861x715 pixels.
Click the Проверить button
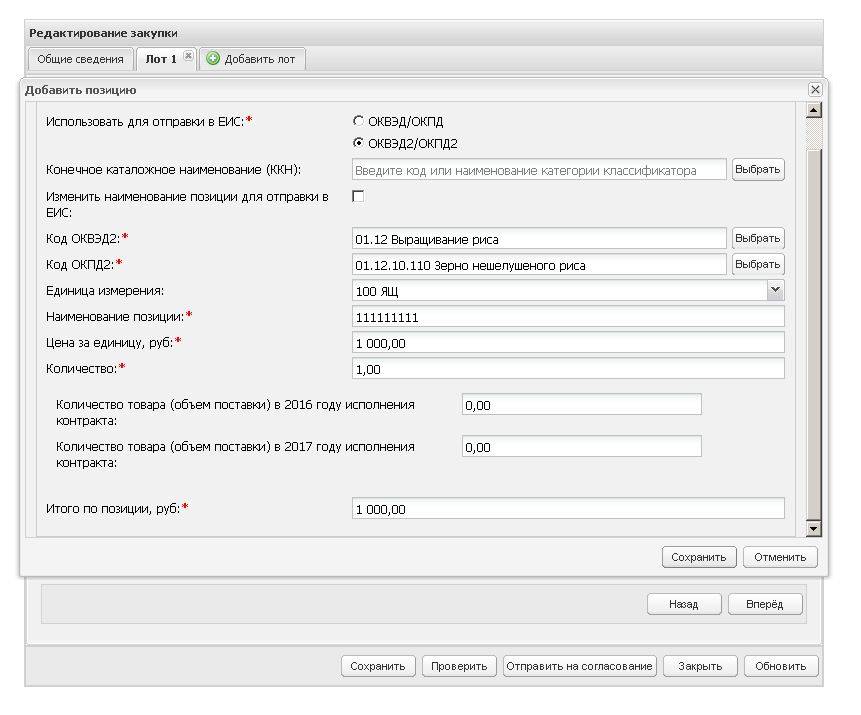pyautogui.click(x=459, y=666)
